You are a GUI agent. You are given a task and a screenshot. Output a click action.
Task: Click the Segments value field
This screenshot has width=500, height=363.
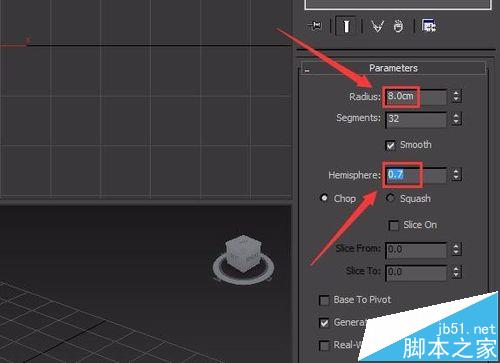coord(416,119)
